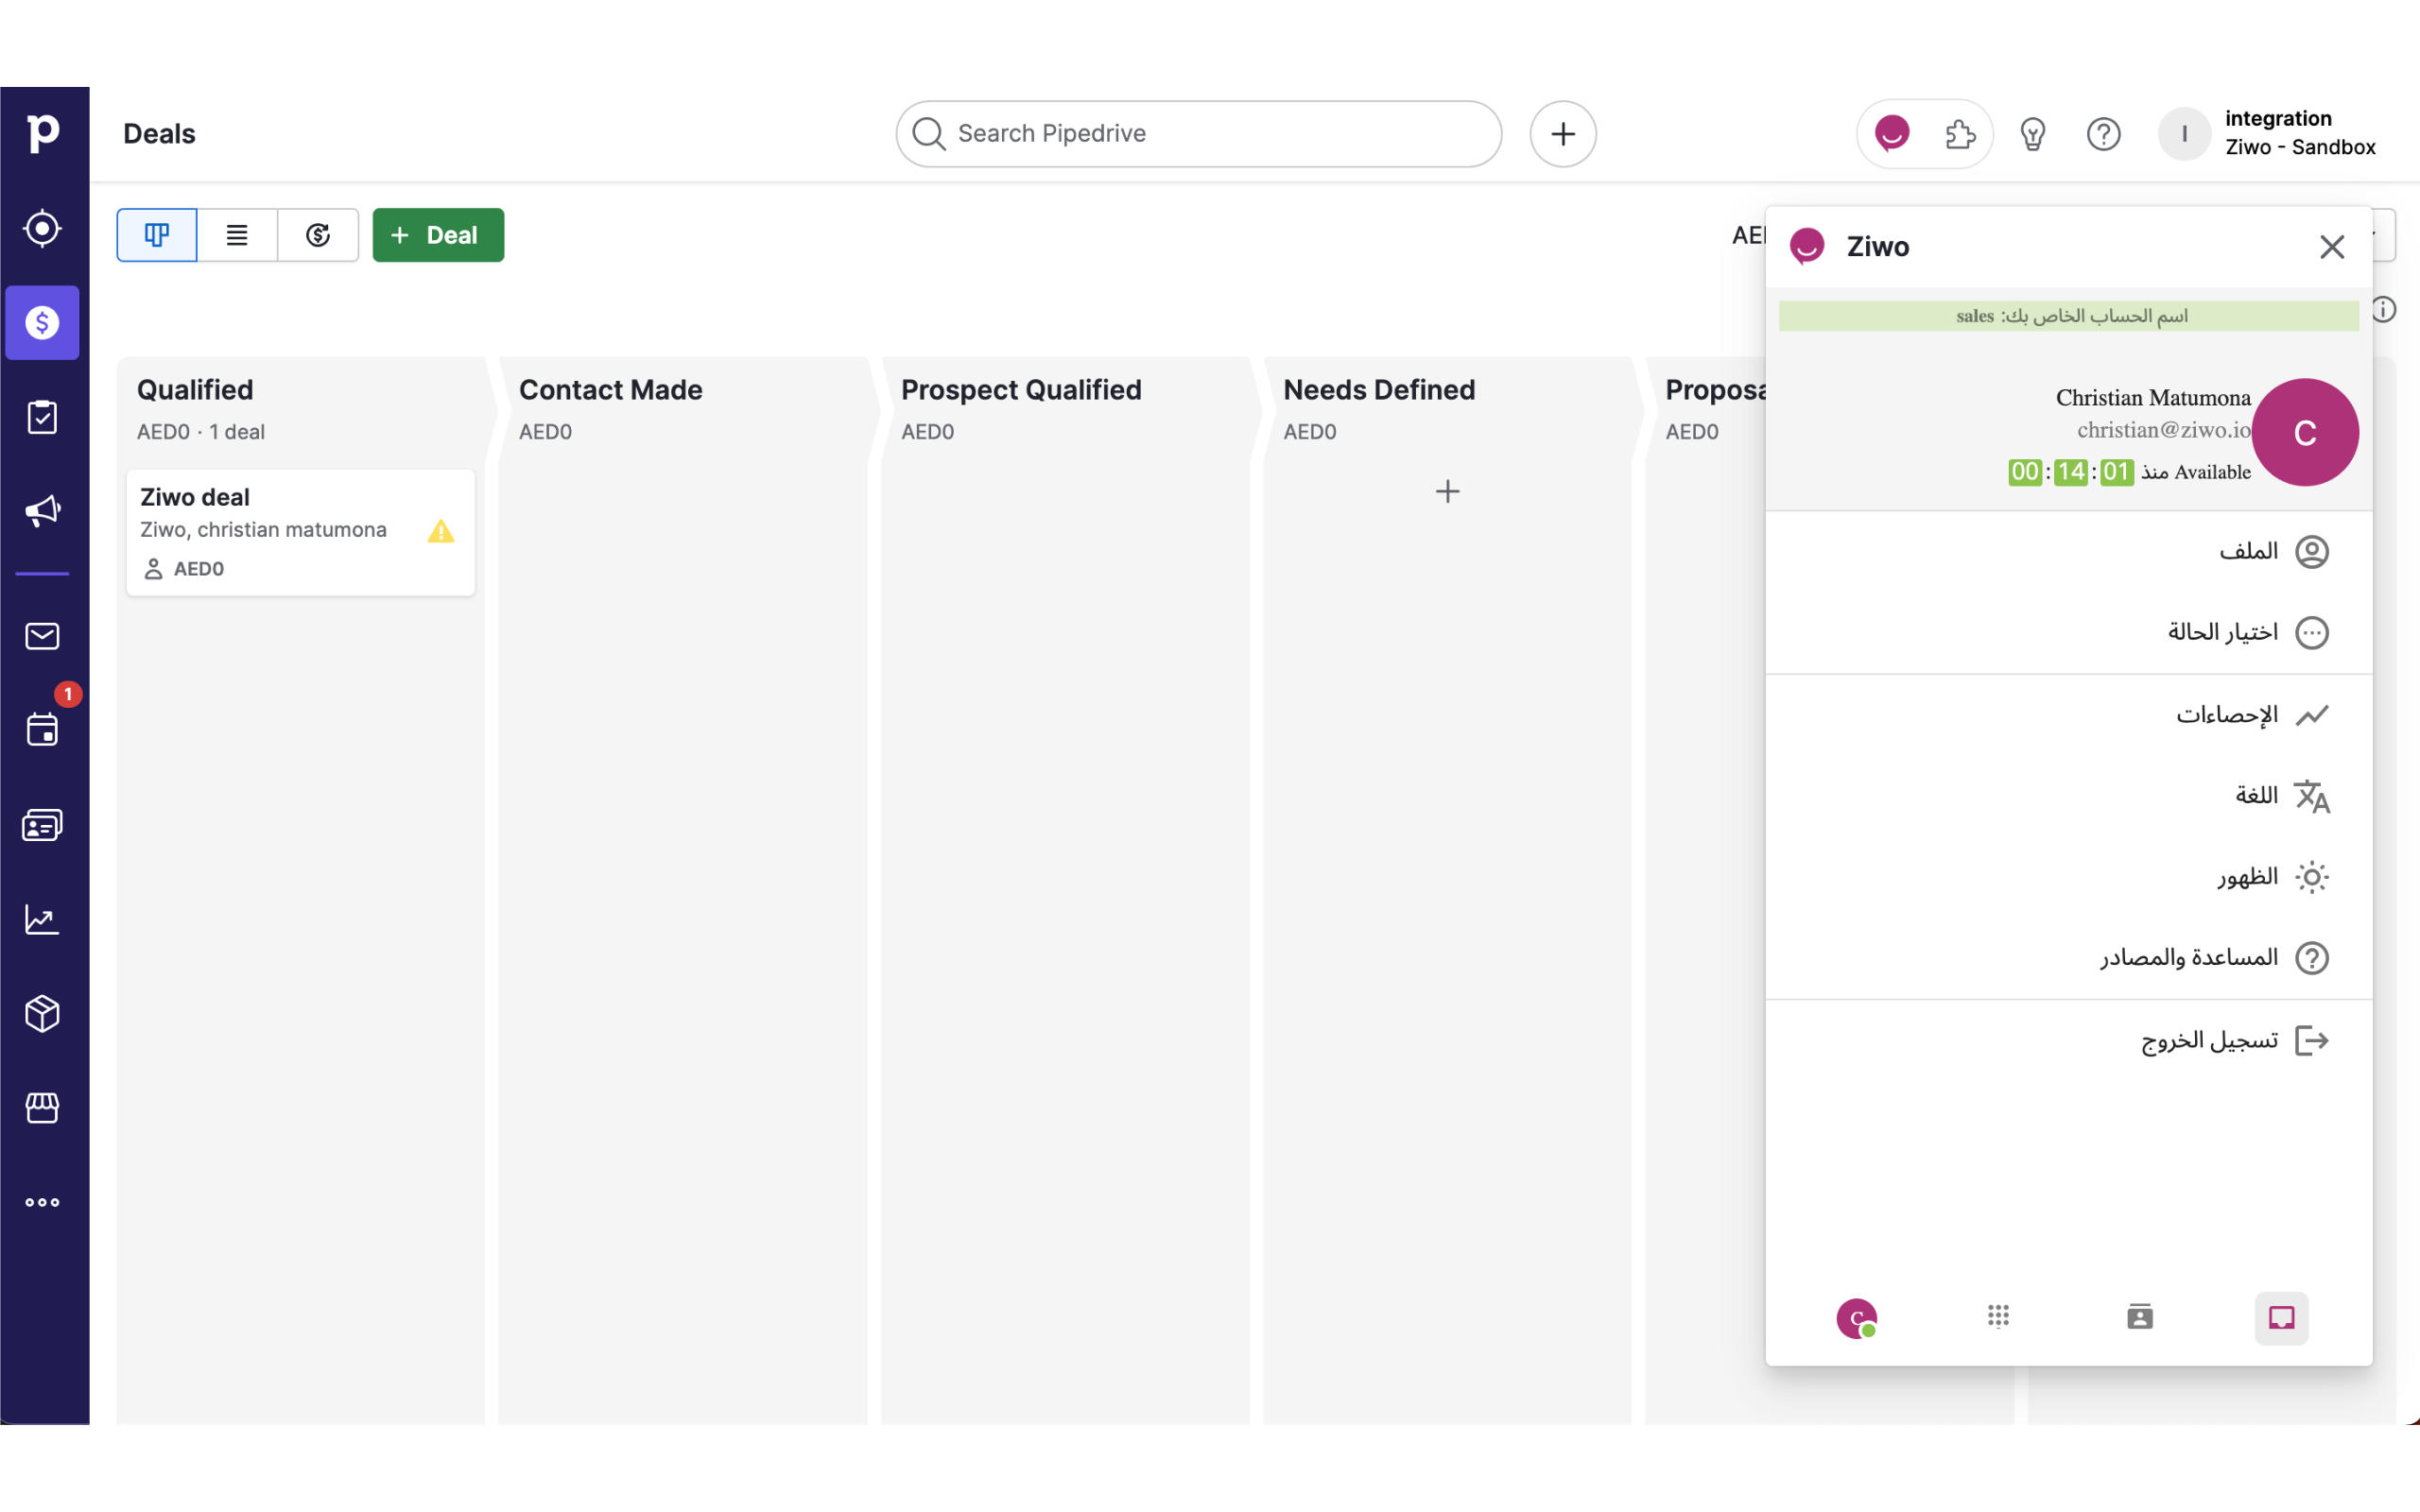
Task: Open the Contacts card sidebar icon
Action: tap(42, 825)
